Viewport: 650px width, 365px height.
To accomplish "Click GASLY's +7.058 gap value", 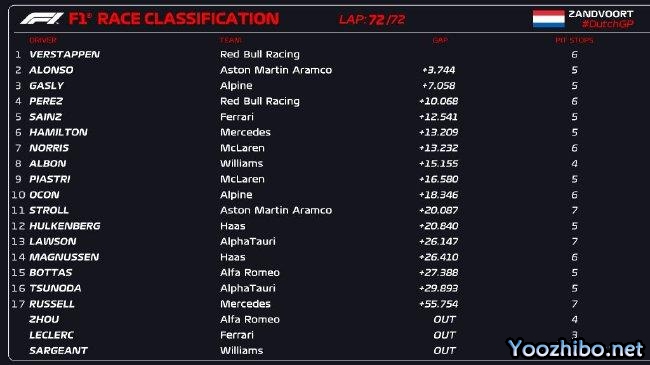I will [438, 86].
